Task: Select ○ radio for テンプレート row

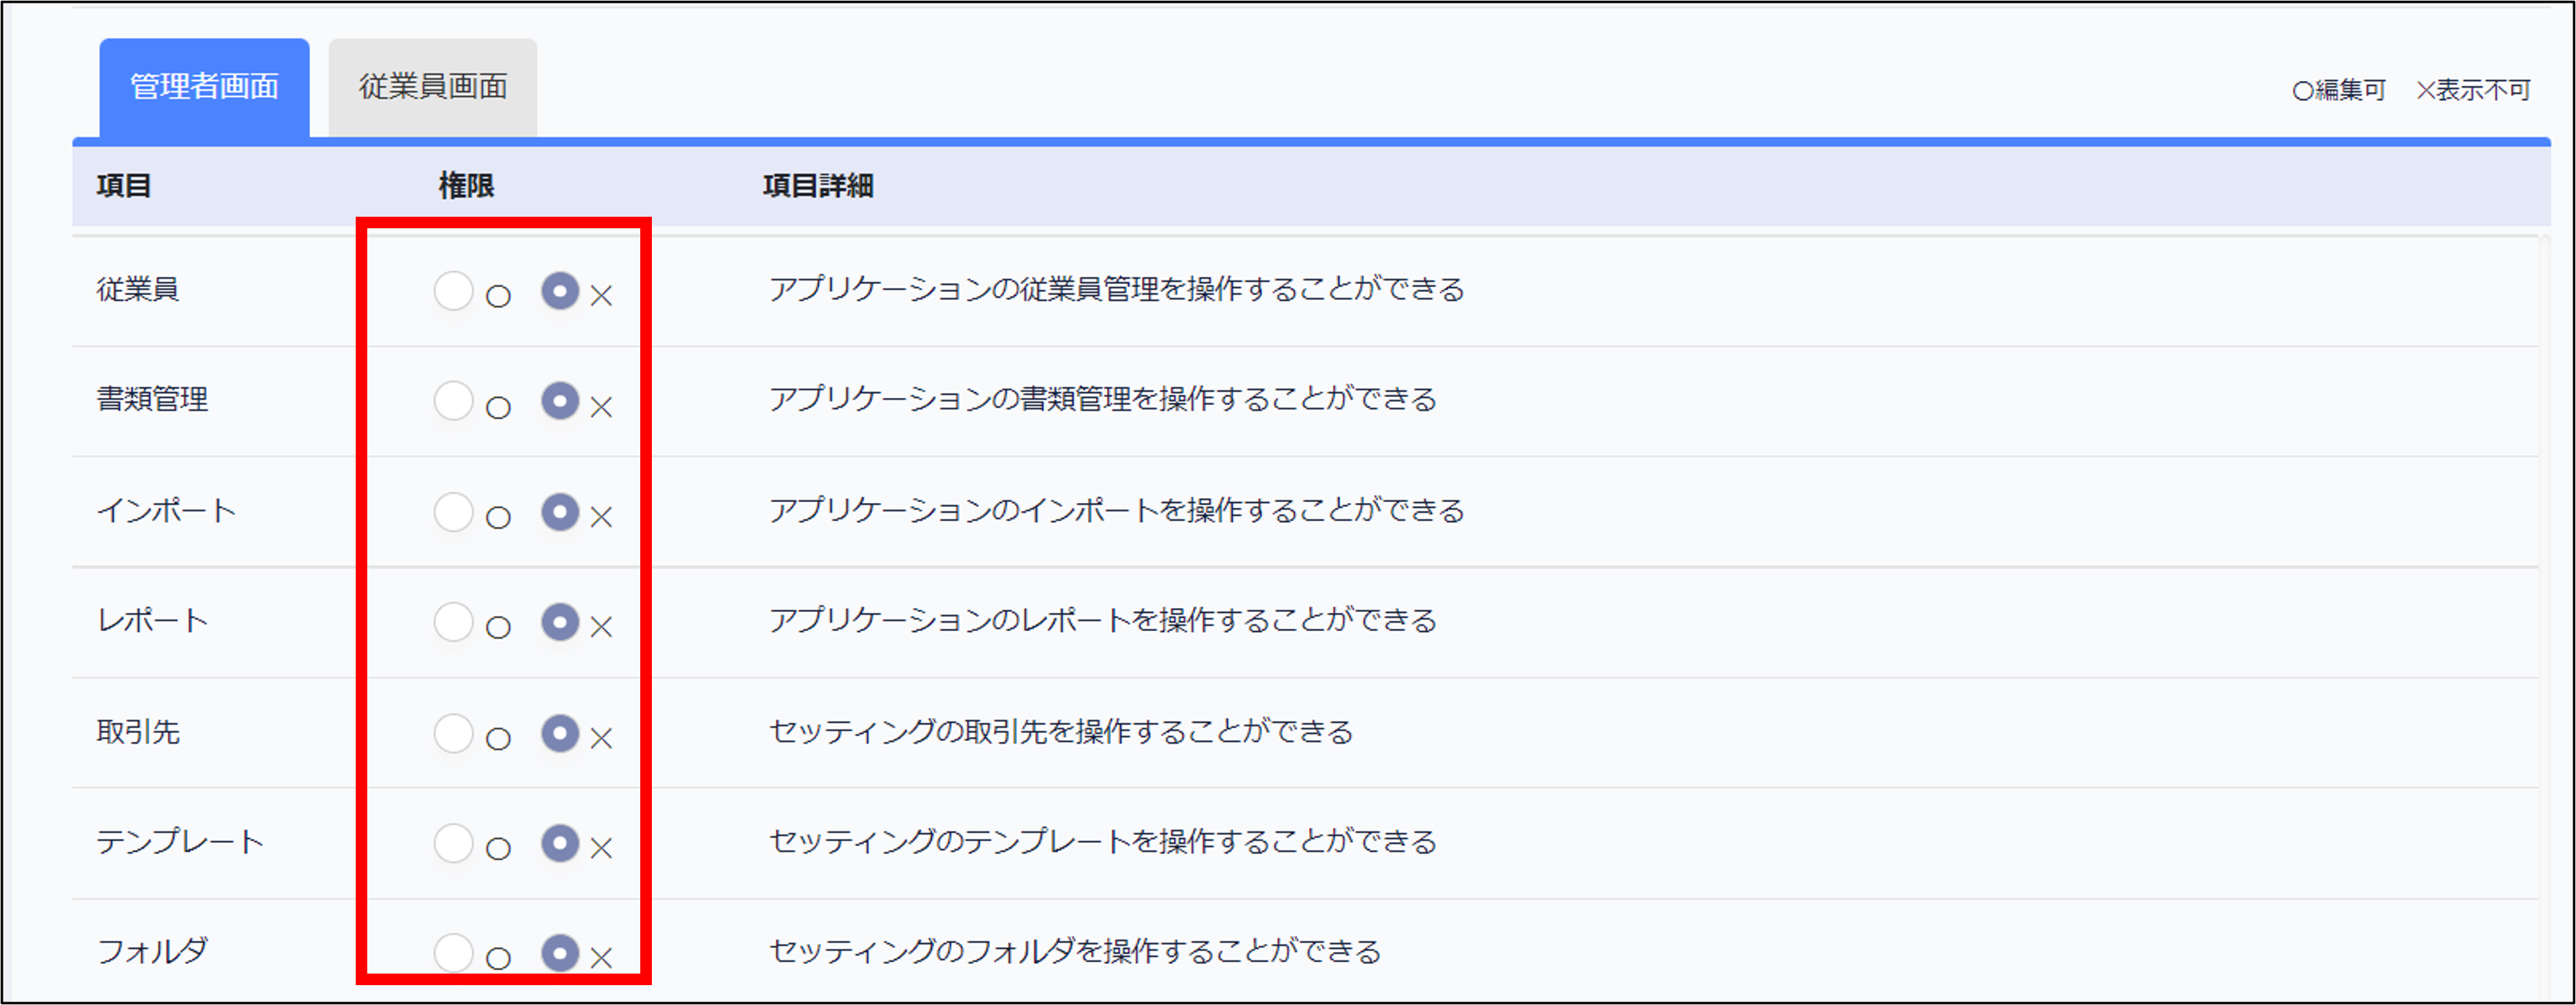Action: [453, 843]
